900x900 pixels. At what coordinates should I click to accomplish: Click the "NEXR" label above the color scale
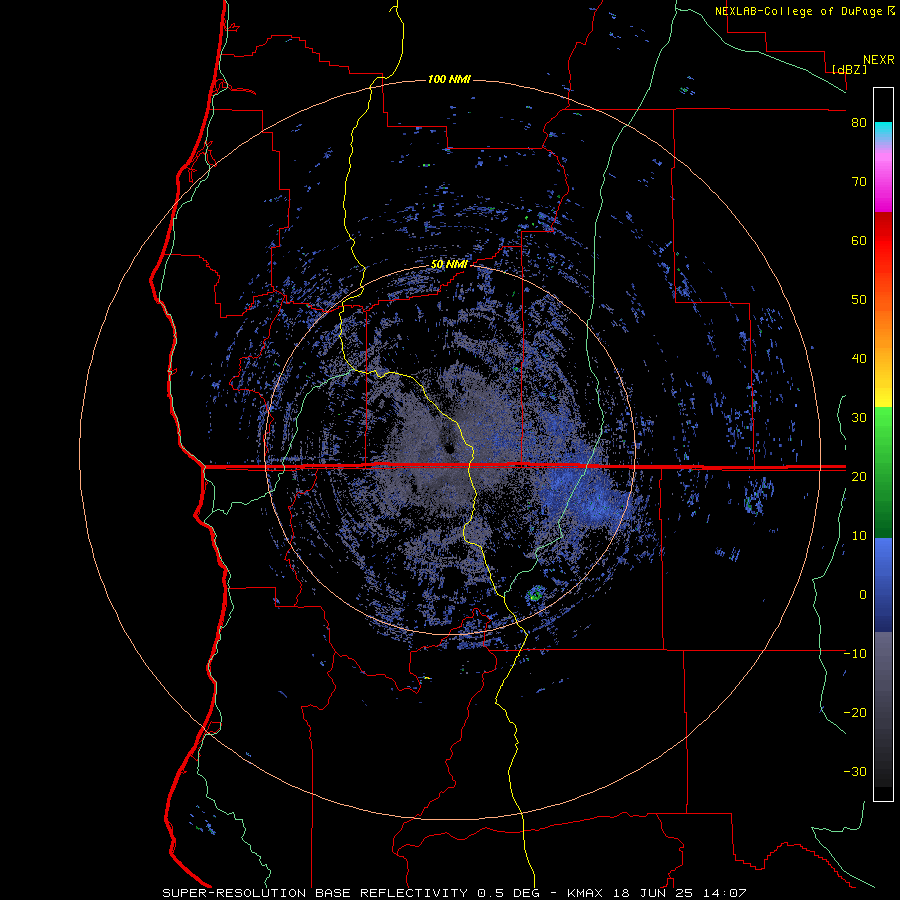point(879,60)
